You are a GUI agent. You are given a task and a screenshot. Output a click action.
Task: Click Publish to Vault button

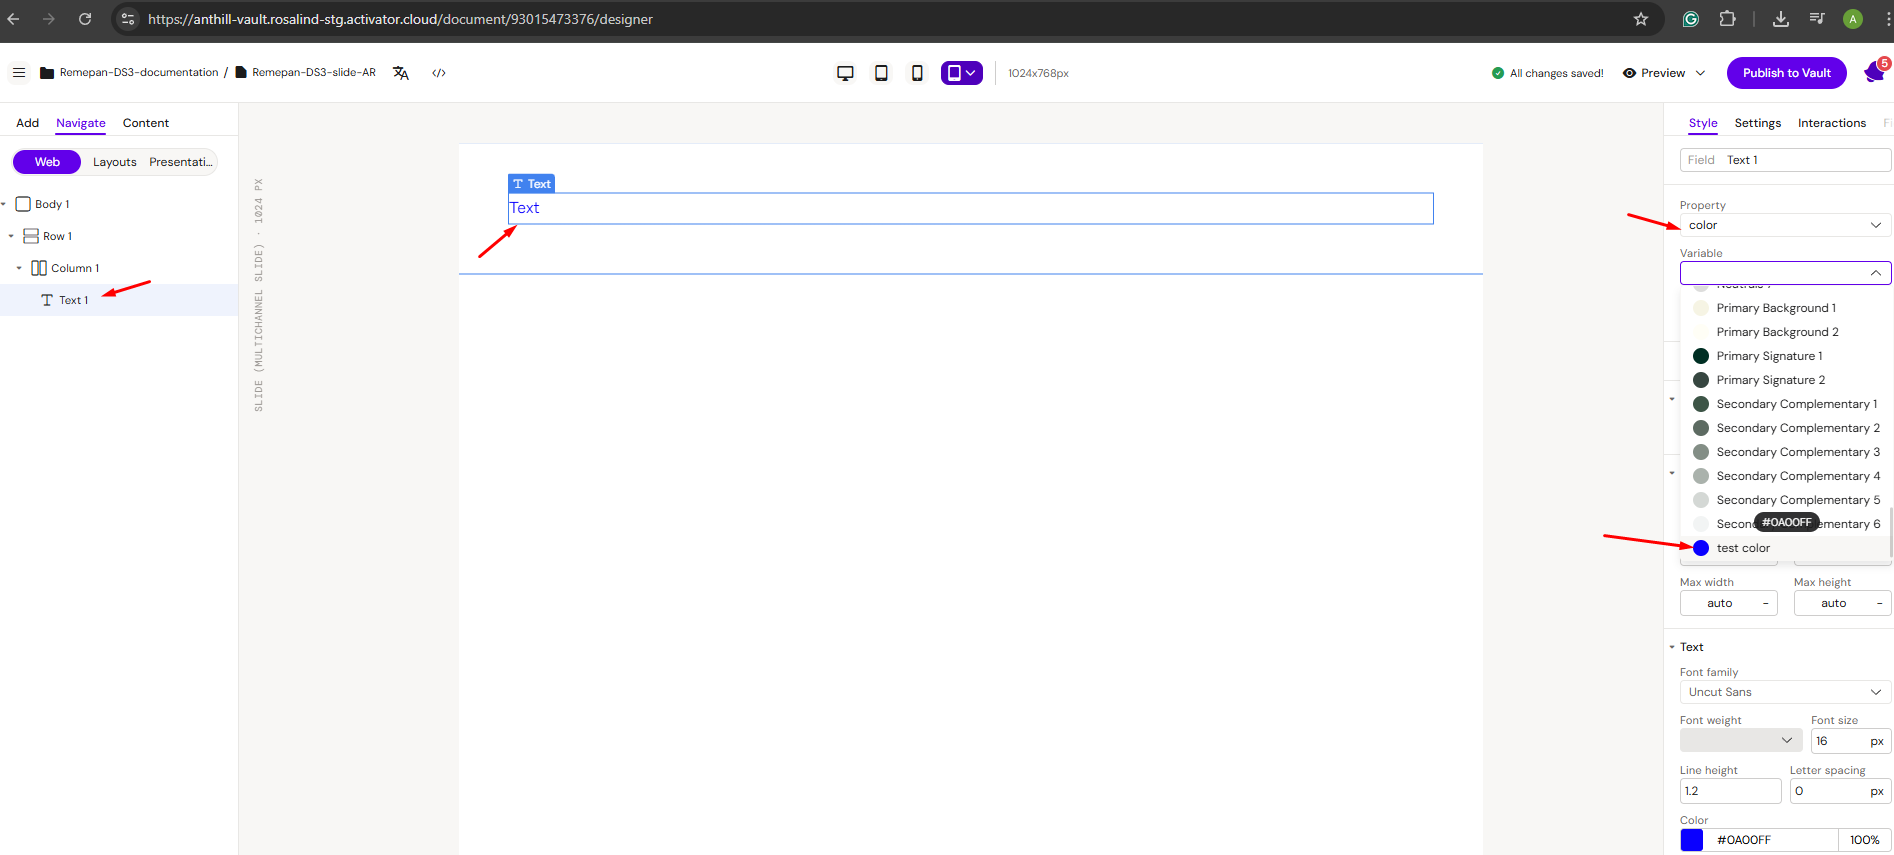[x=1786, y=73]
